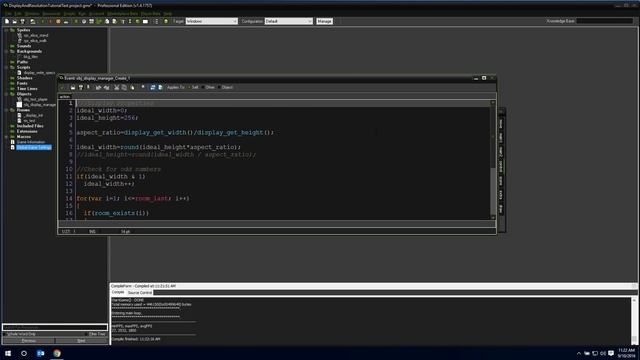
Task: Cut selection using the scissors icon
Action: pyautogui.click(x=116, y=87)
